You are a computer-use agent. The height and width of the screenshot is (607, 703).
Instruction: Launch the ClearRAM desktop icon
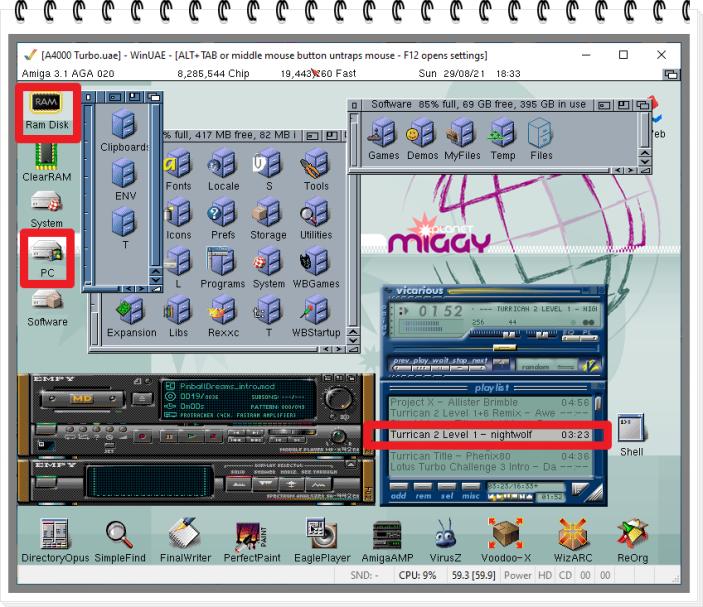(47, 163)
